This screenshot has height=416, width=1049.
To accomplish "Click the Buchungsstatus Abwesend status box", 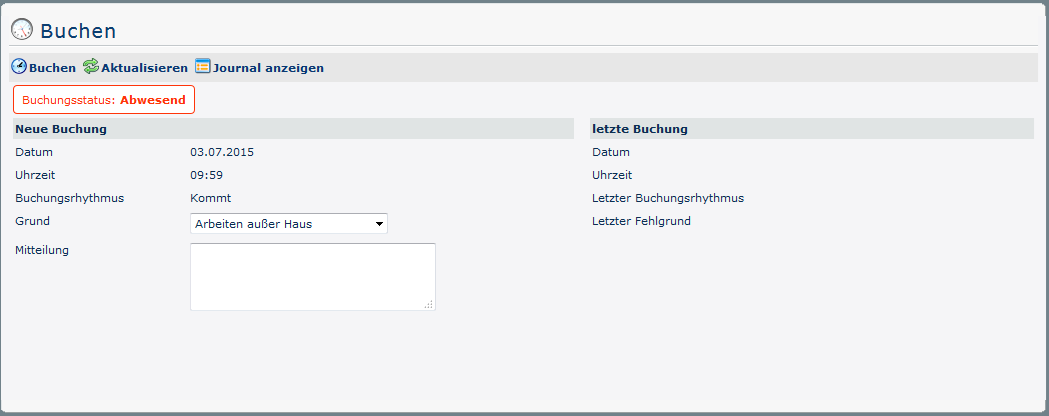I will pos(104,100).
